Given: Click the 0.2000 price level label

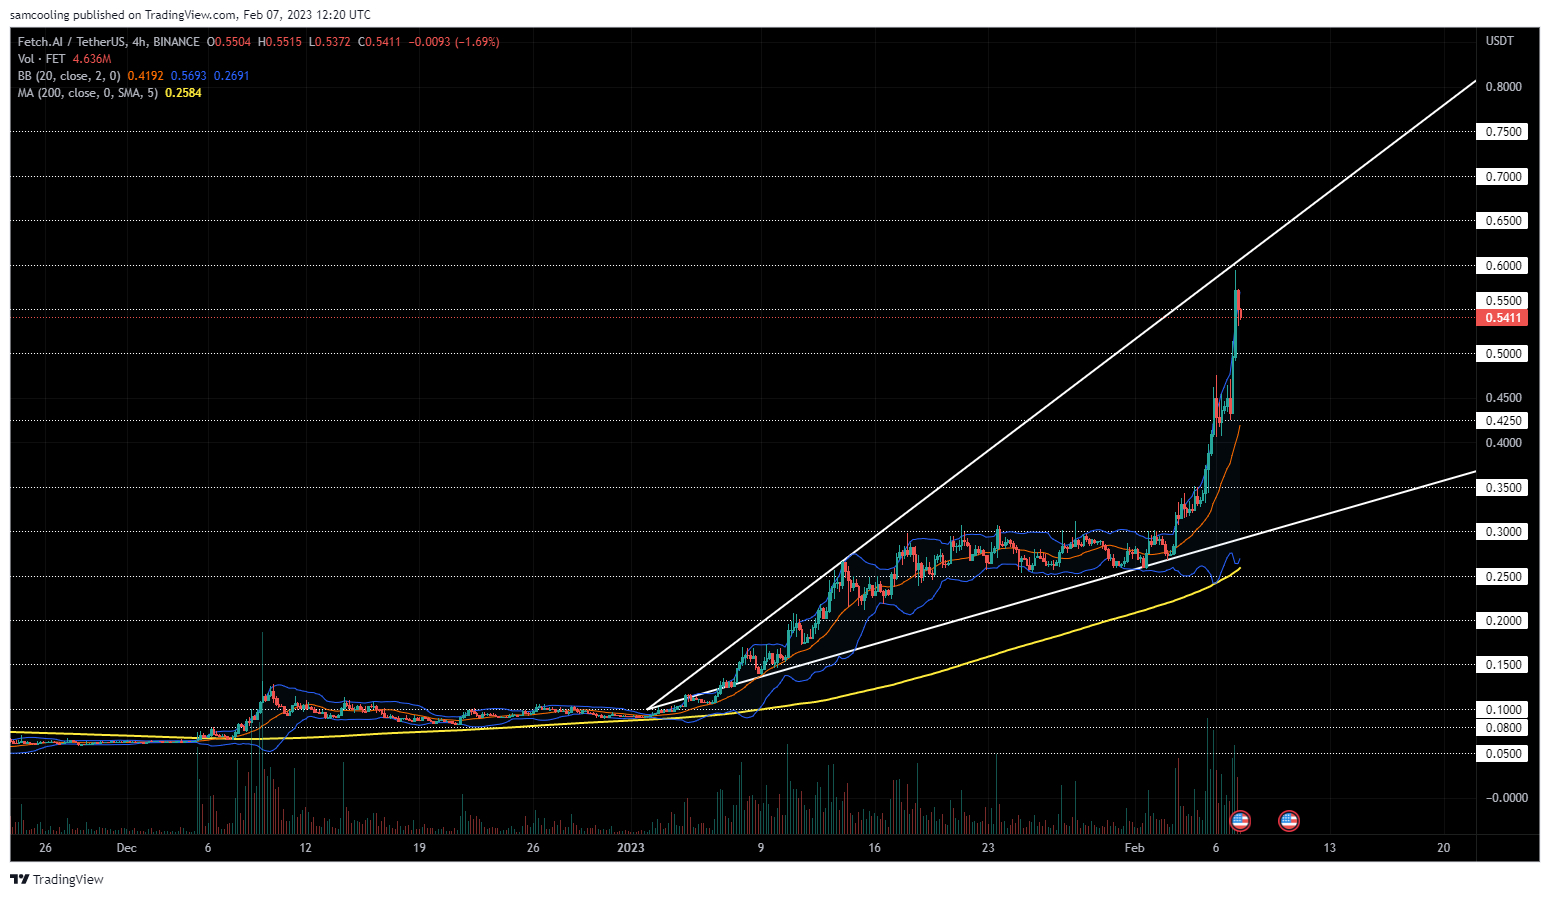Looking at the screenshot, I should point(1502,621).
